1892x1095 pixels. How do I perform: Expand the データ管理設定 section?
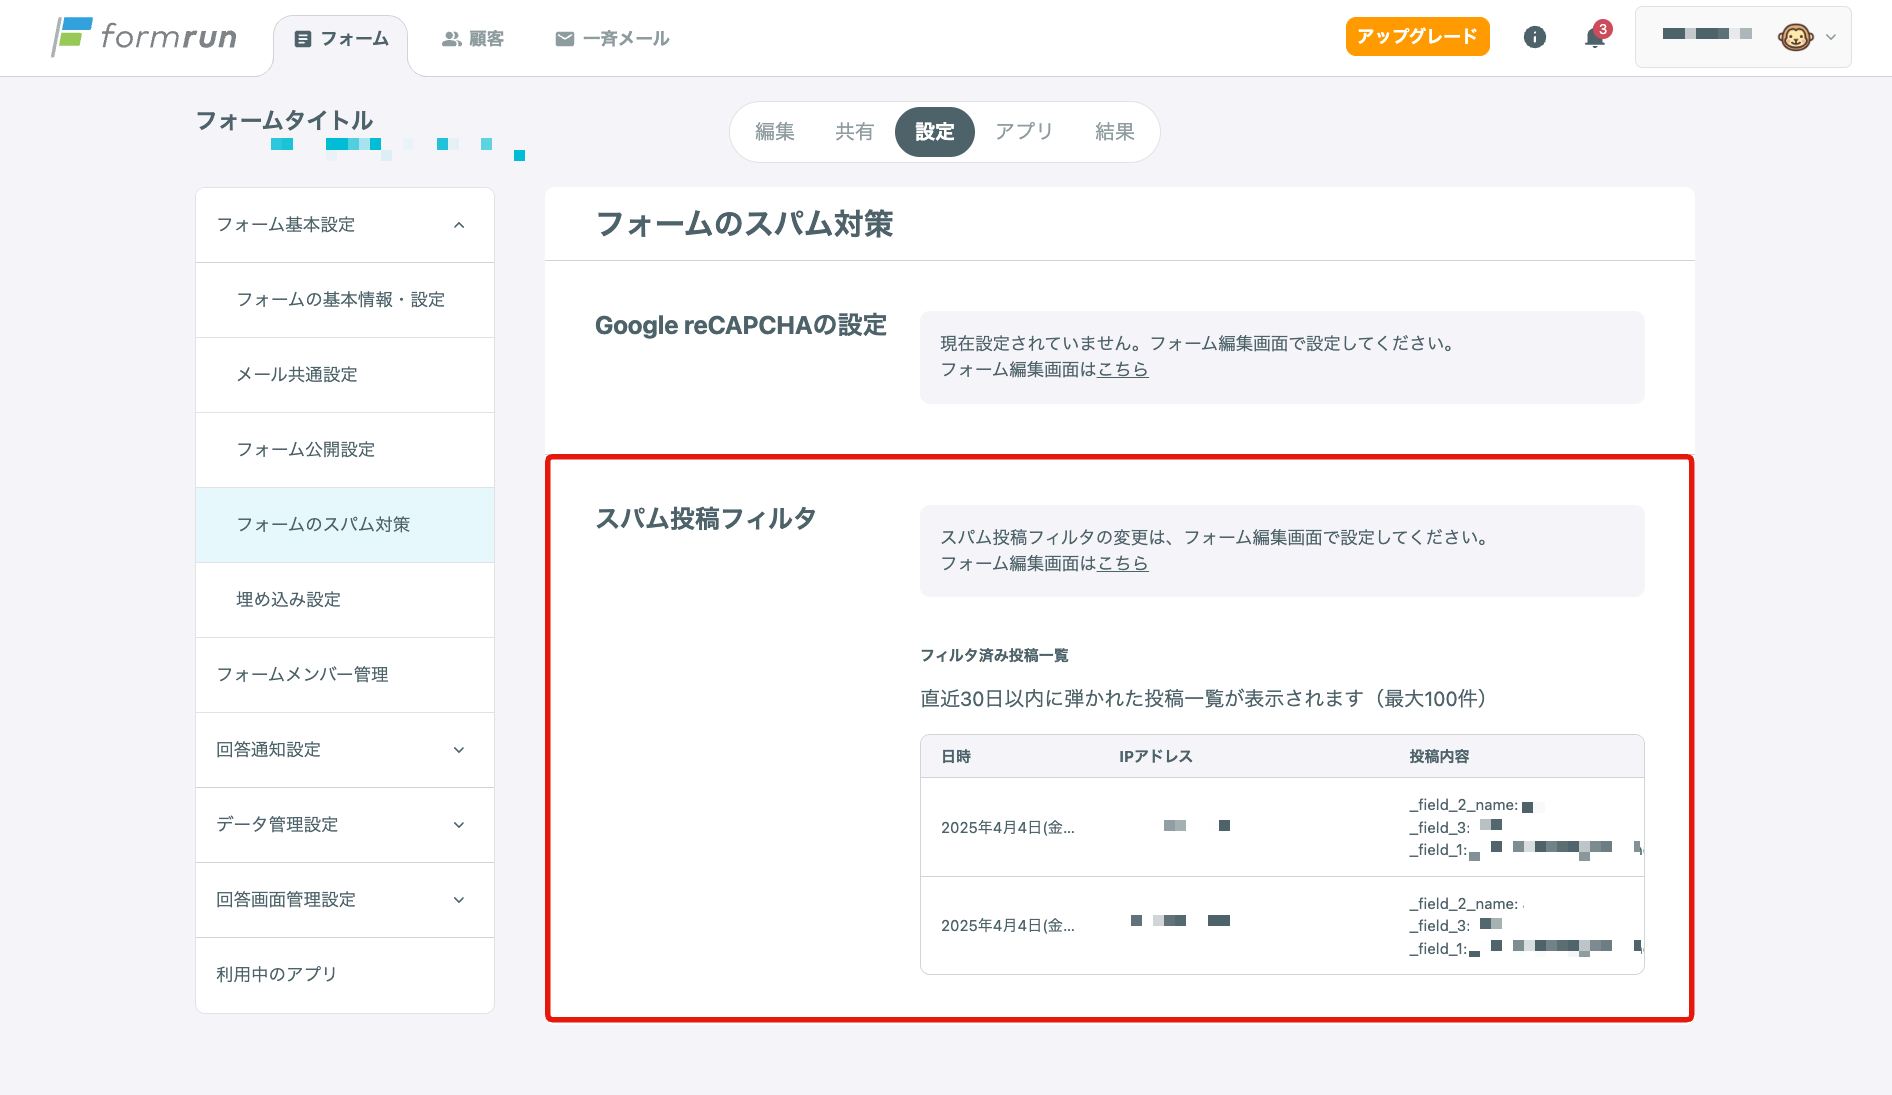(345, 825)
